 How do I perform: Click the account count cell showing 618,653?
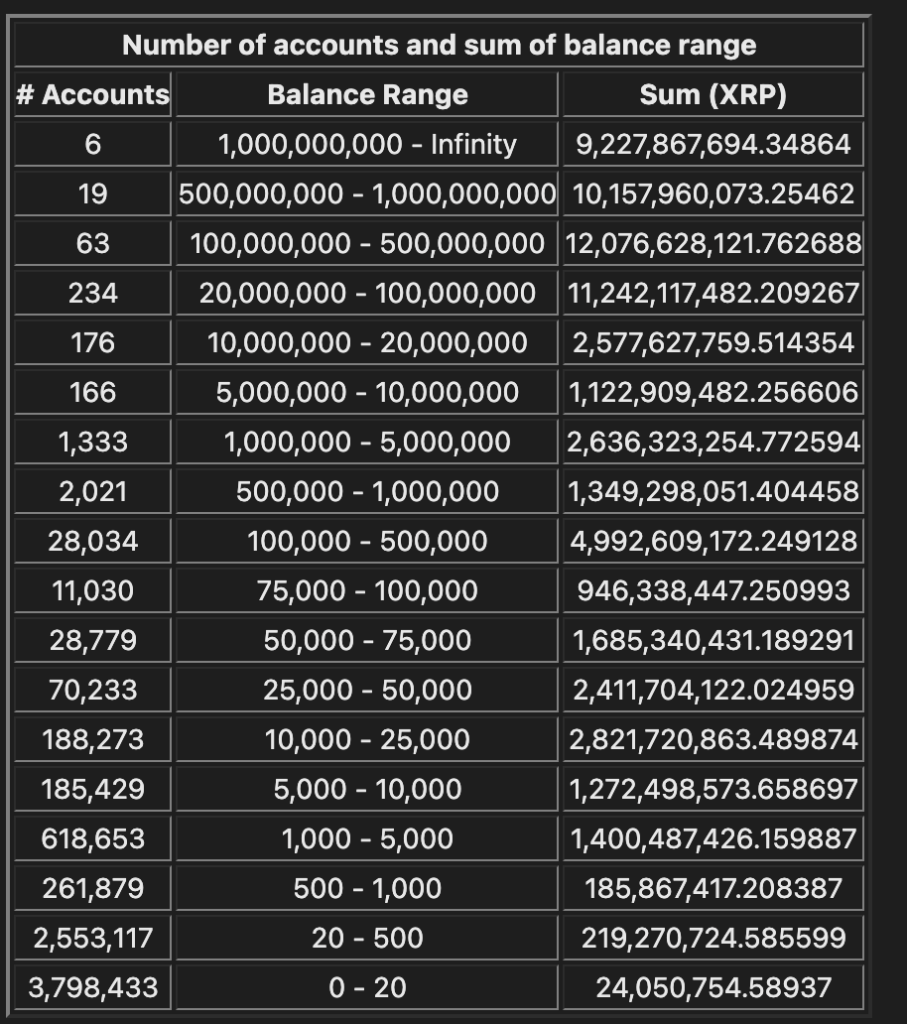tap(93, 839)
